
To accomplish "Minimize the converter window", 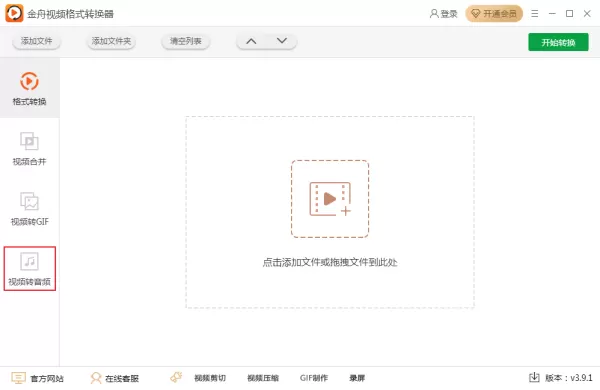I will click(552, 14).
